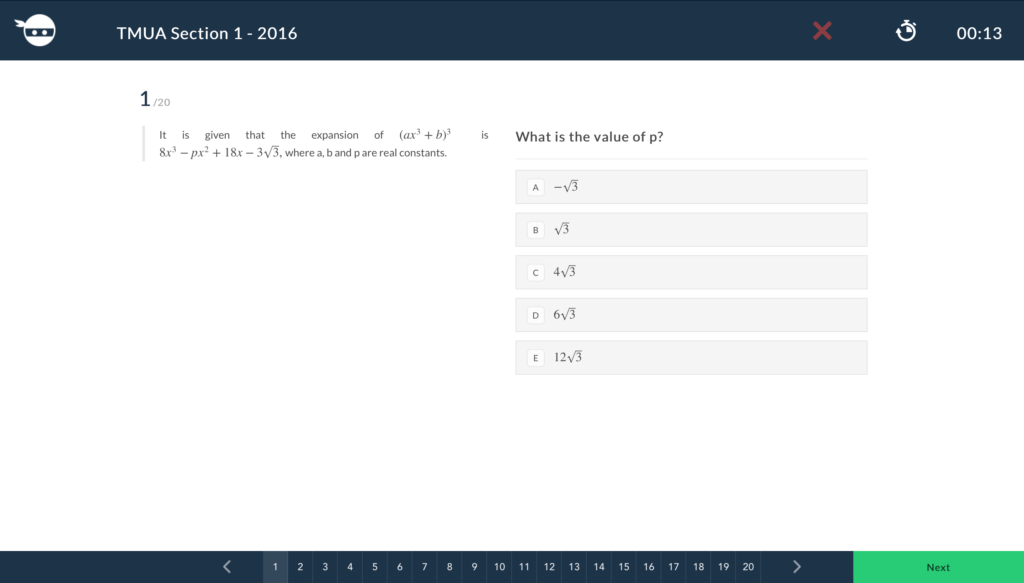Click the 00:13 timer display
This screenshot has width=1024, height=583.
(x=979, y=33)
